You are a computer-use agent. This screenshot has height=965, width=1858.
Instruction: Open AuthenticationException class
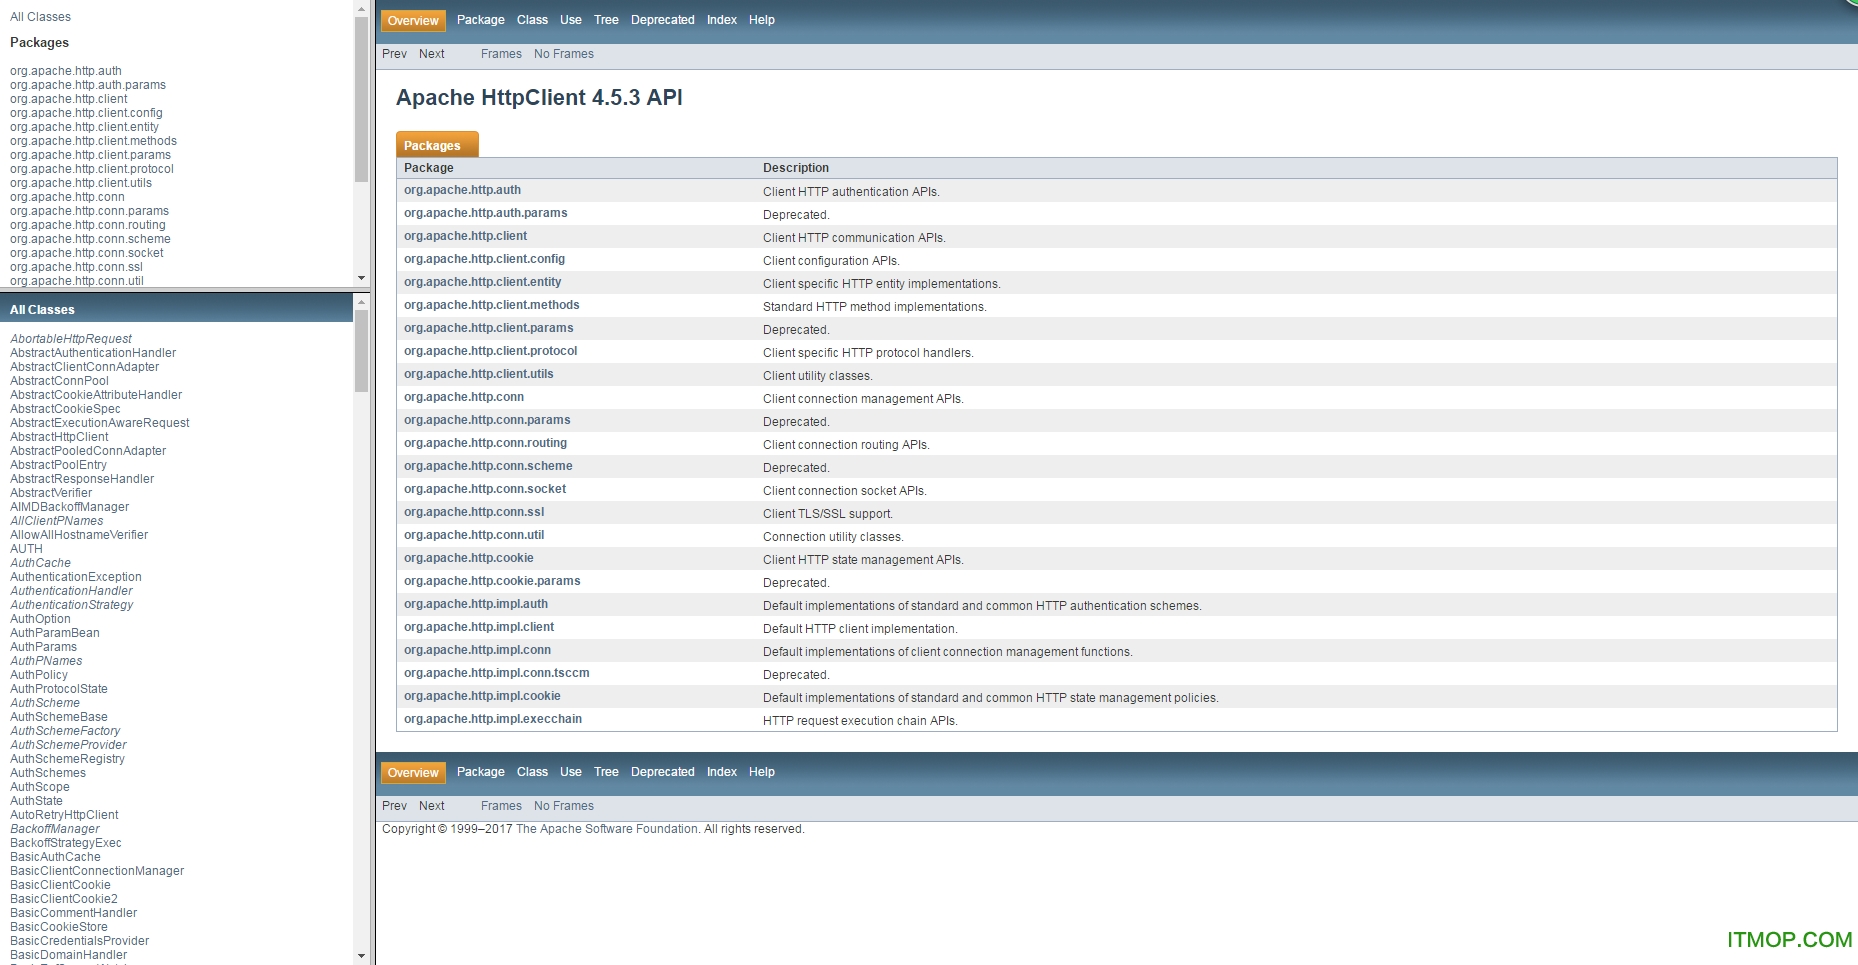tap(76, 577)
